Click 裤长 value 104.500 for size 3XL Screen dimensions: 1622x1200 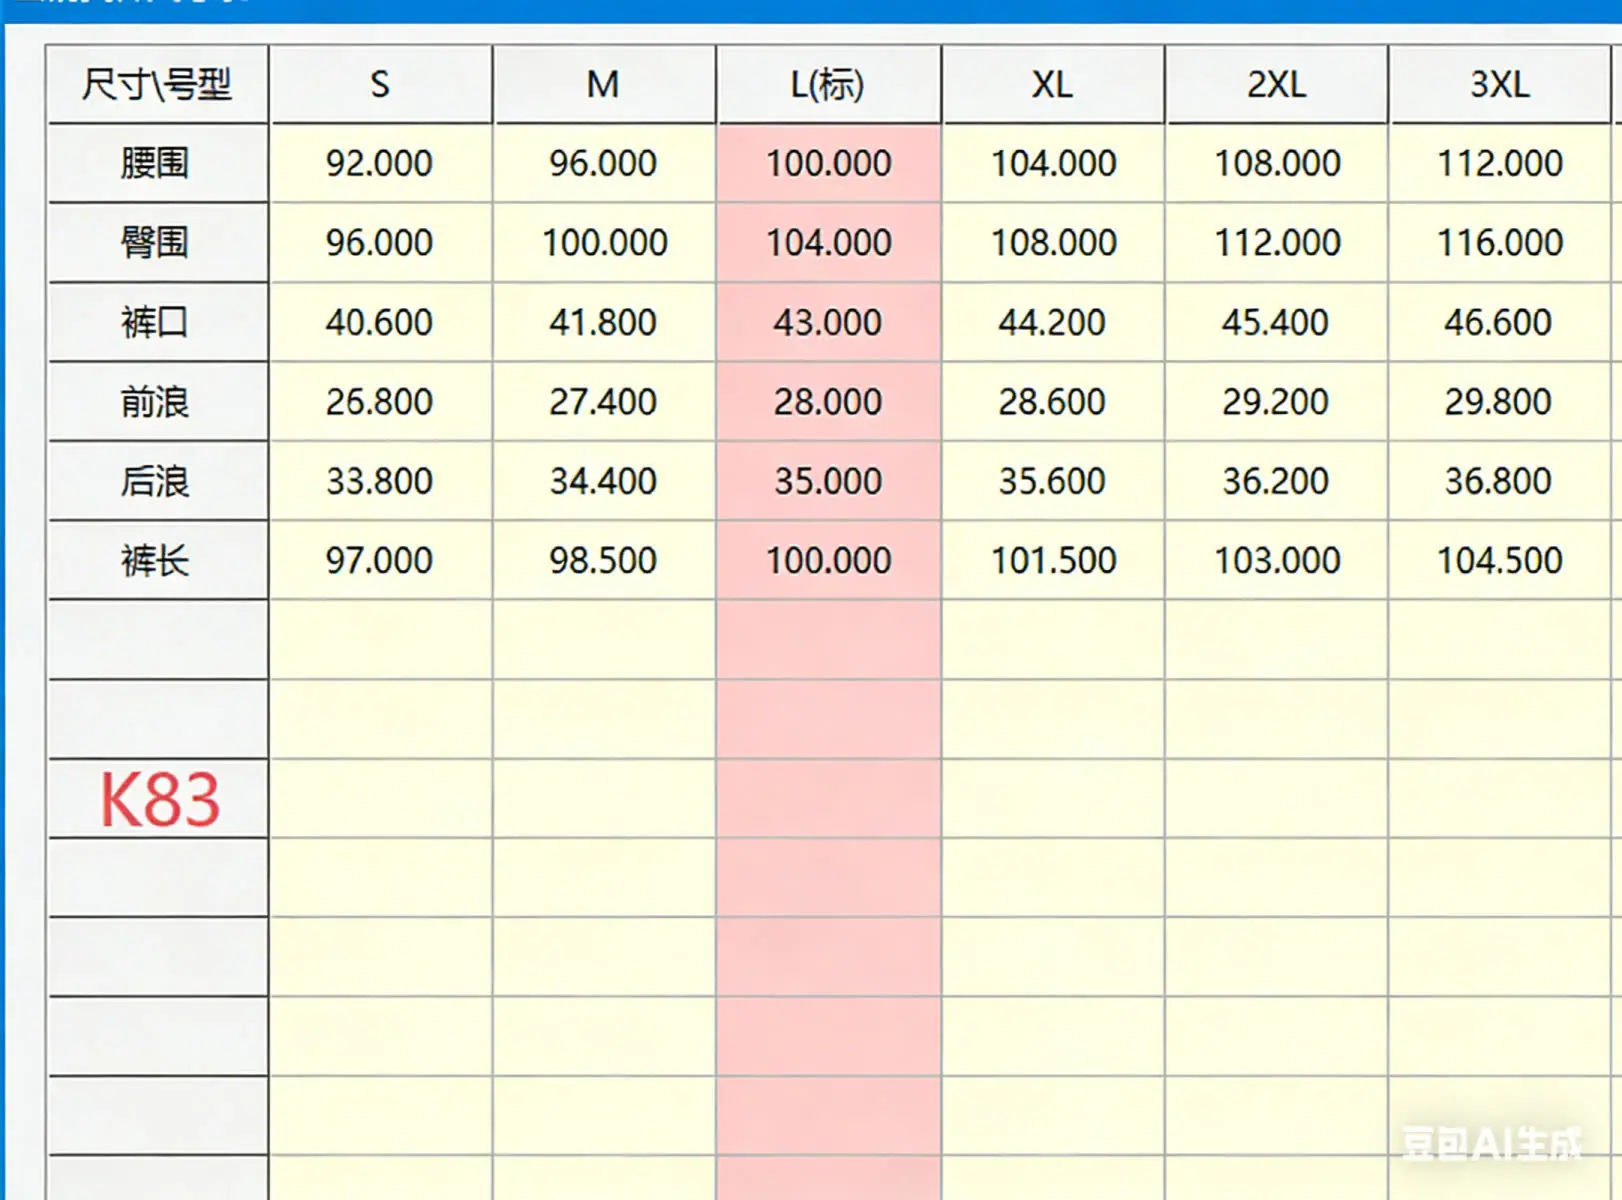coord(1500,560)
